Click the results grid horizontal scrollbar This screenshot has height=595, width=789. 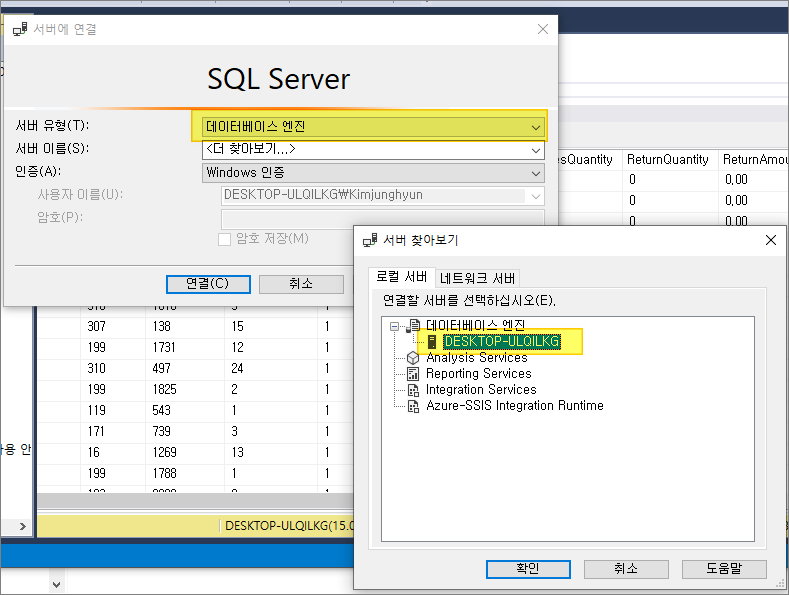click(x=195, y=501)
